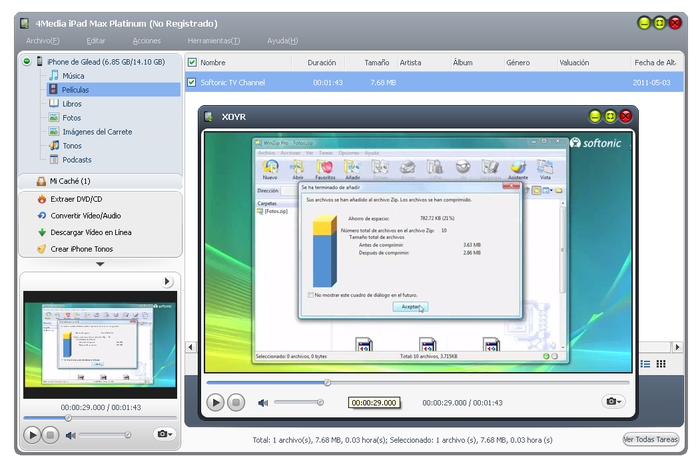Click Ver Todas Tareas button

pos(651,439)
